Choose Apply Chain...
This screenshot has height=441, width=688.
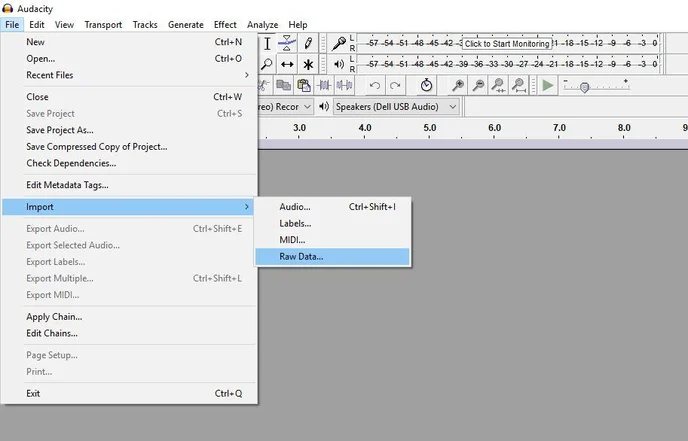(x=129, y=316)
